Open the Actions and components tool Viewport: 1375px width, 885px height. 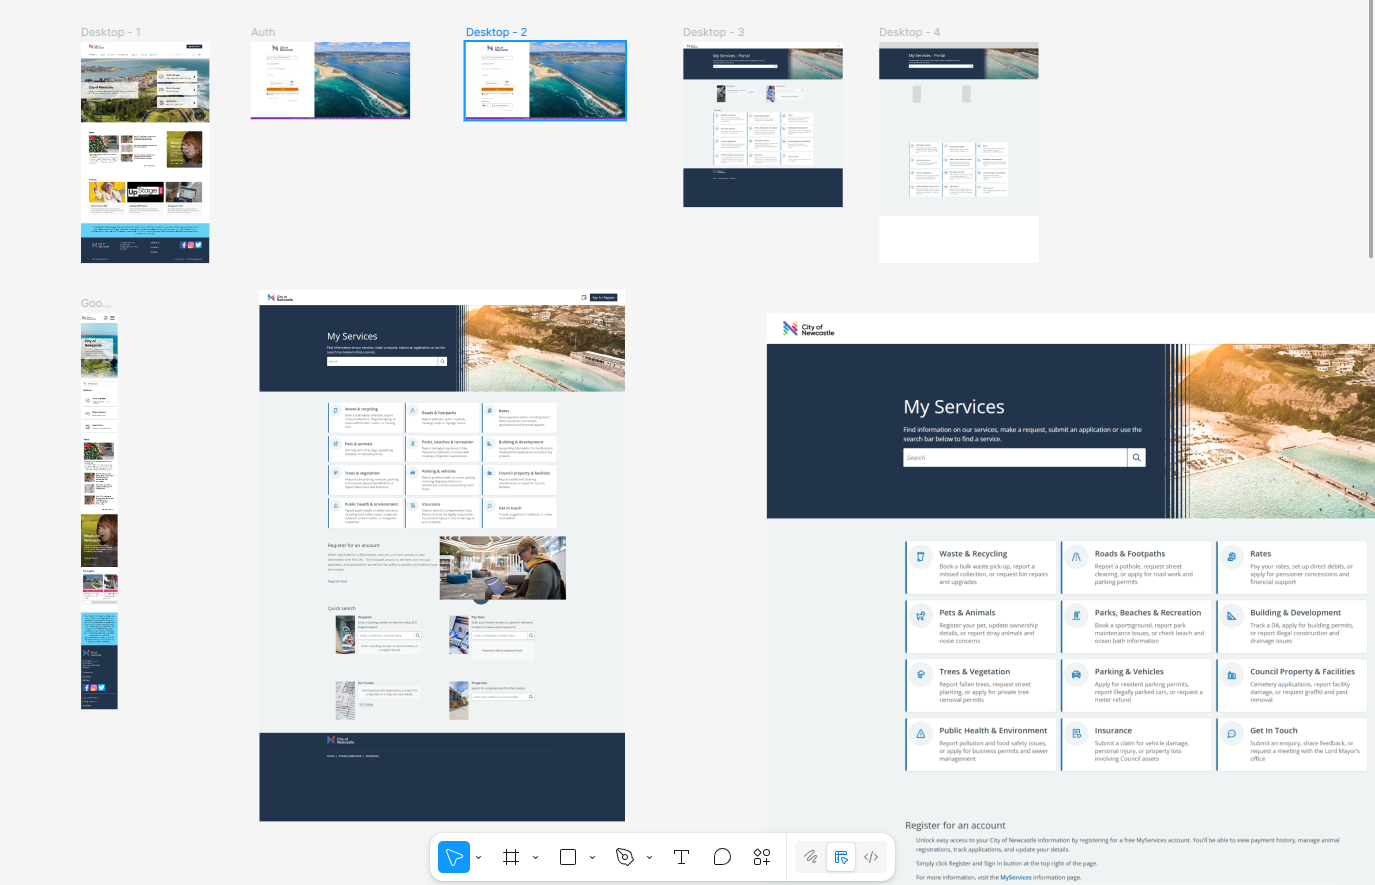coord(762,857)
